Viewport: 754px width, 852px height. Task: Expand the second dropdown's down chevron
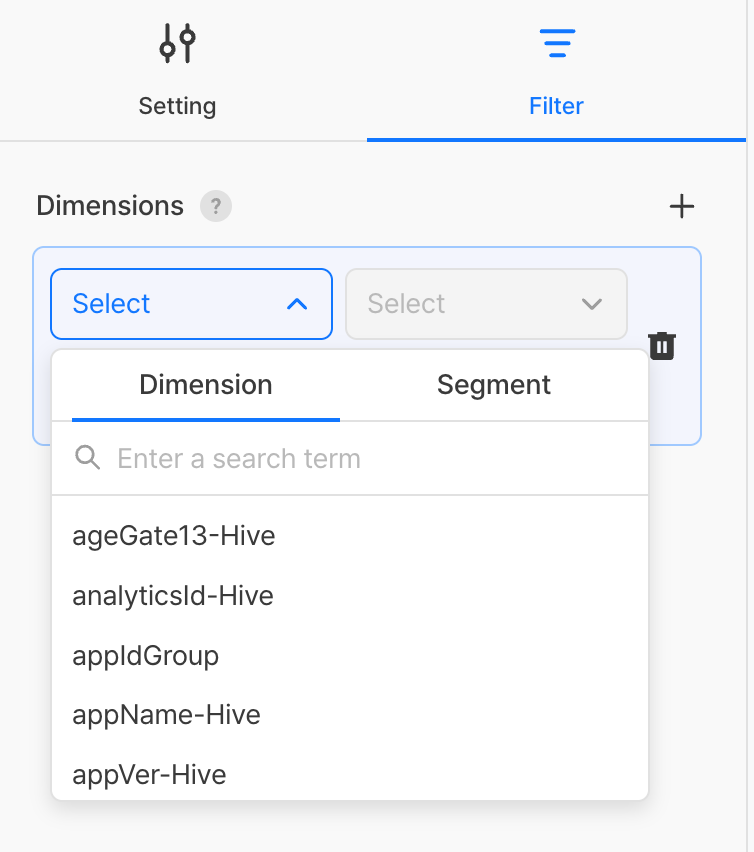(592, 304)
